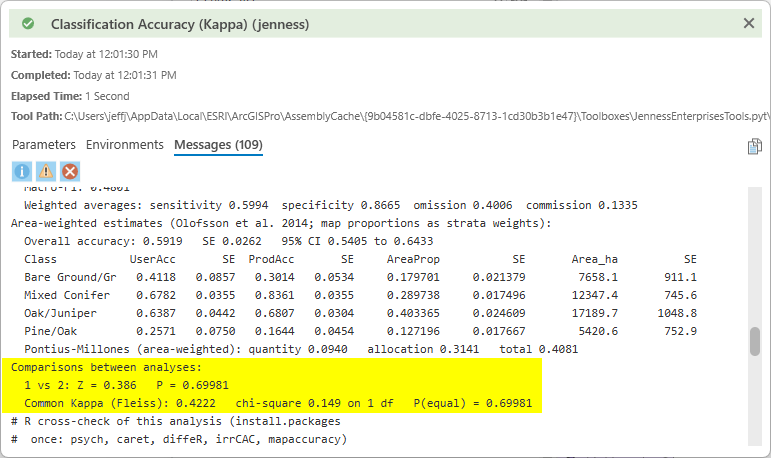Click the AreaProp column header
This screenshot has width=771, height=458.
click(413, 259)
